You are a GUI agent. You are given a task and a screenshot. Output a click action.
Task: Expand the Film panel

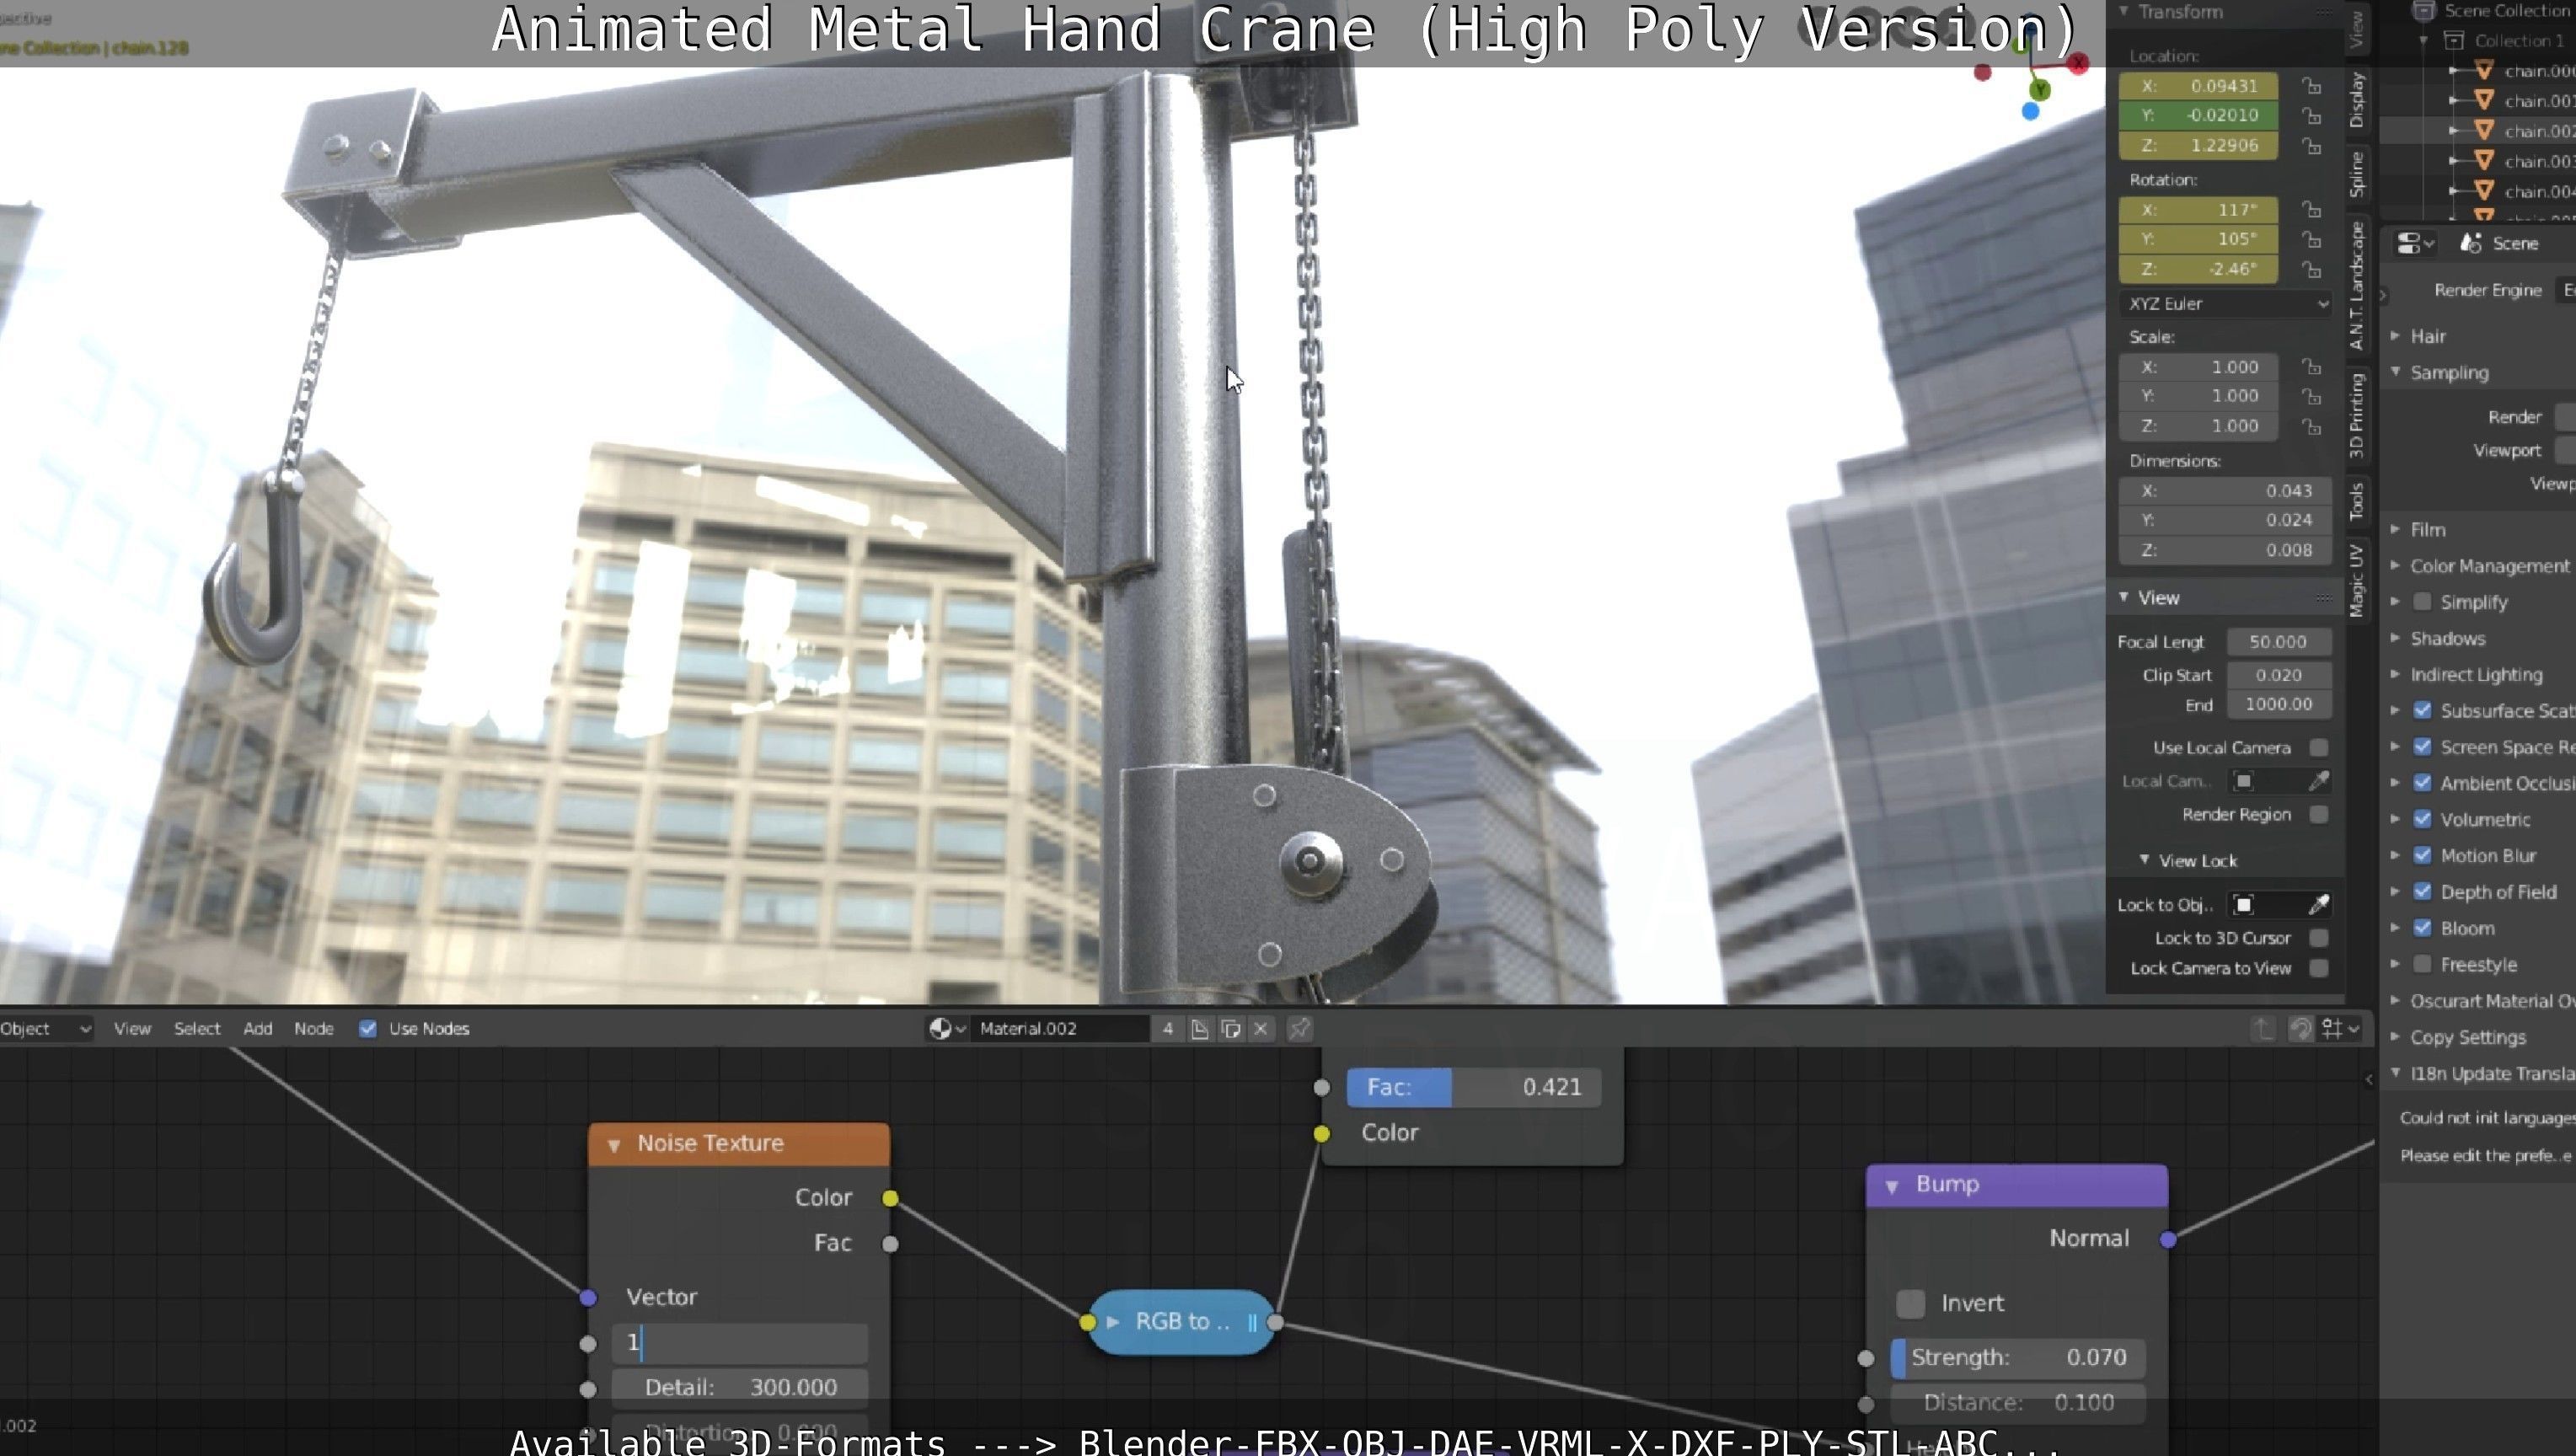(x=2396, y=529)
